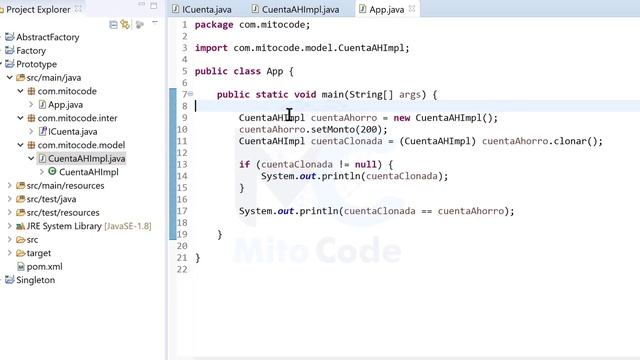Expand App.java in the tree
640x360 pixels.
click(x=31, y=104)
